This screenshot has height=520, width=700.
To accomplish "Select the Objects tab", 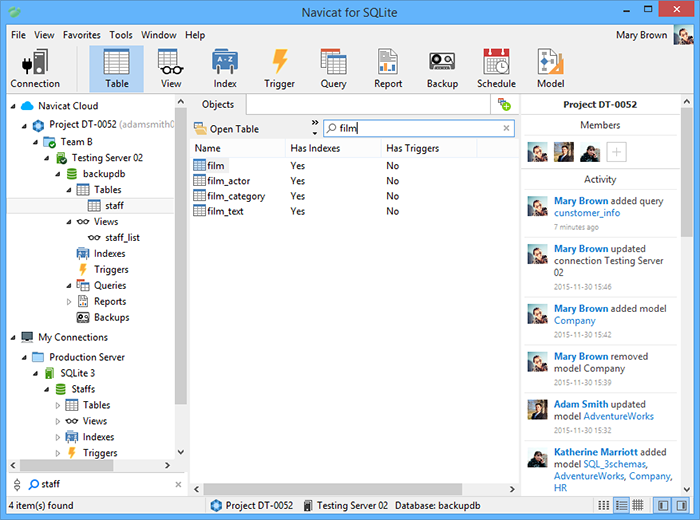I will pyautogui.click(x=218, y=104).
